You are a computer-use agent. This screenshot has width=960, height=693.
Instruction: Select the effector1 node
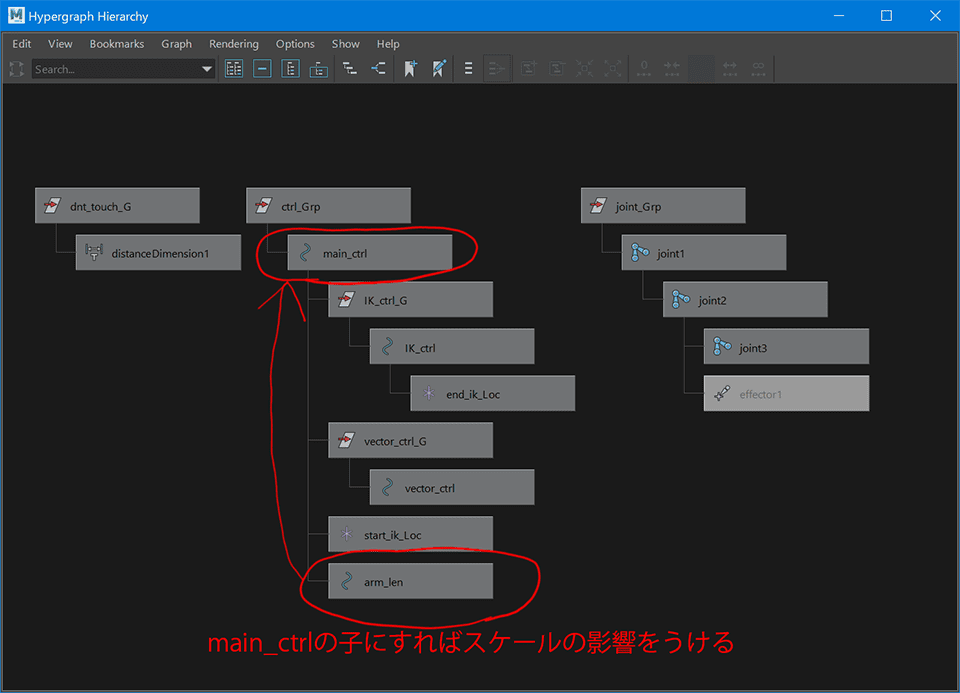785,394
